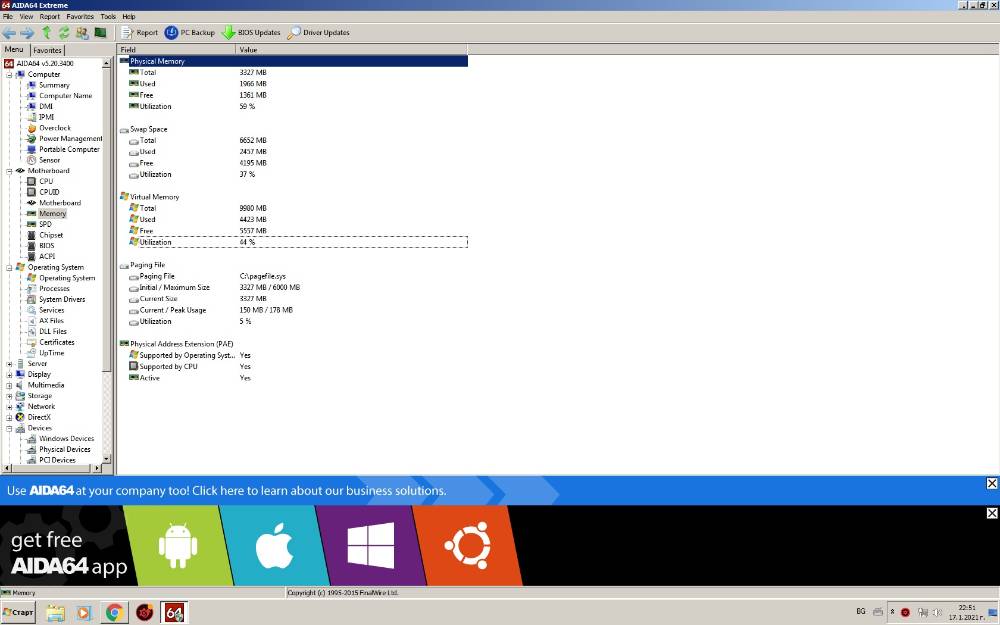
Task: Close the AIDA64 business solutions banner
Action: 992,483
